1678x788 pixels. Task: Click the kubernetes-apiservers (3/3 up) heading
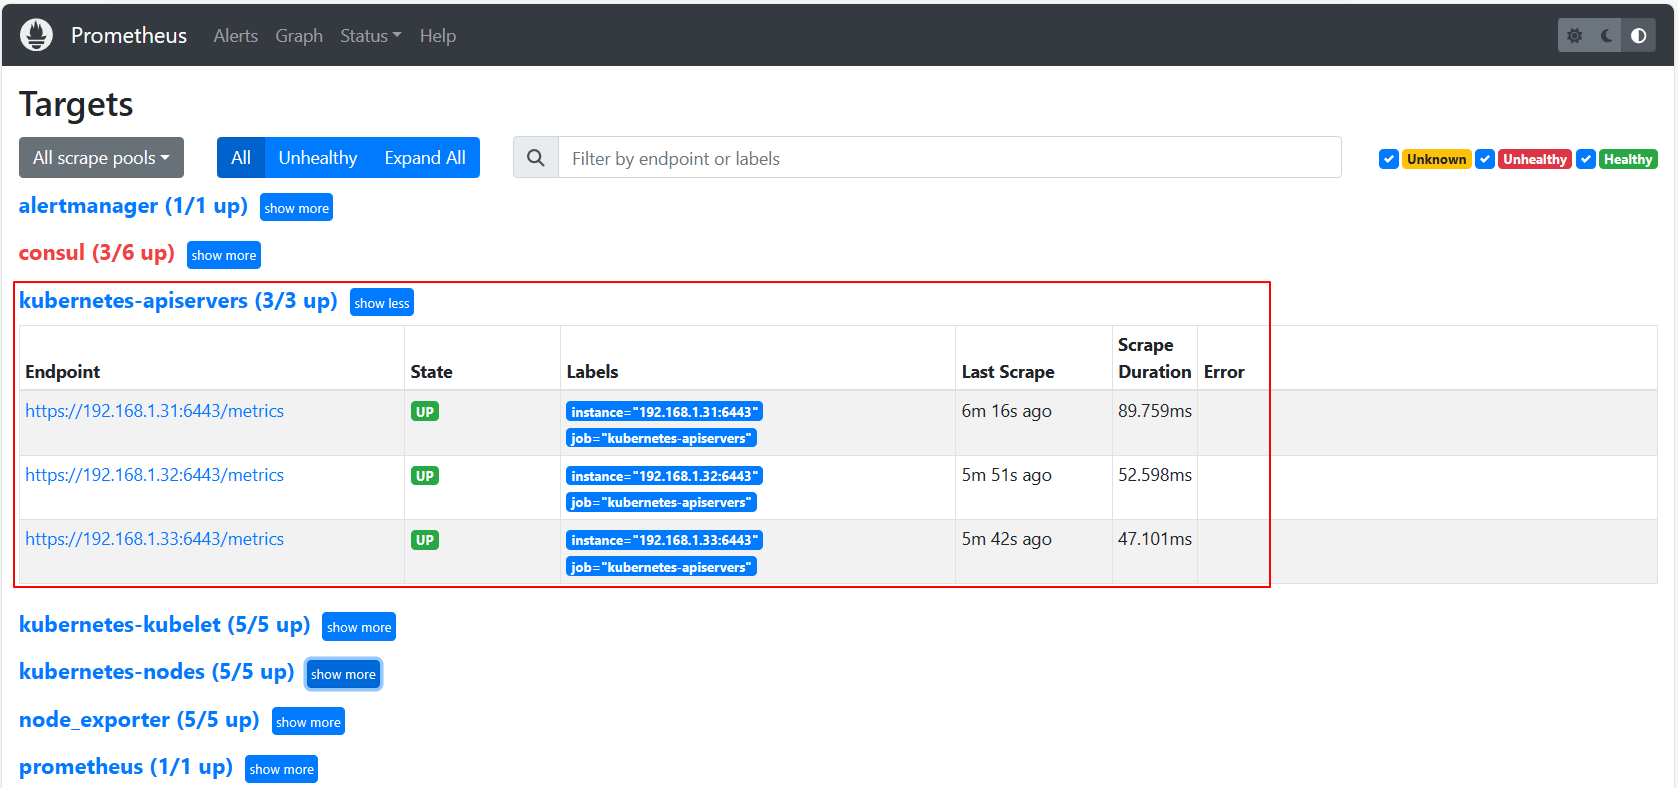pyautogui.click(x=178, y=301)
